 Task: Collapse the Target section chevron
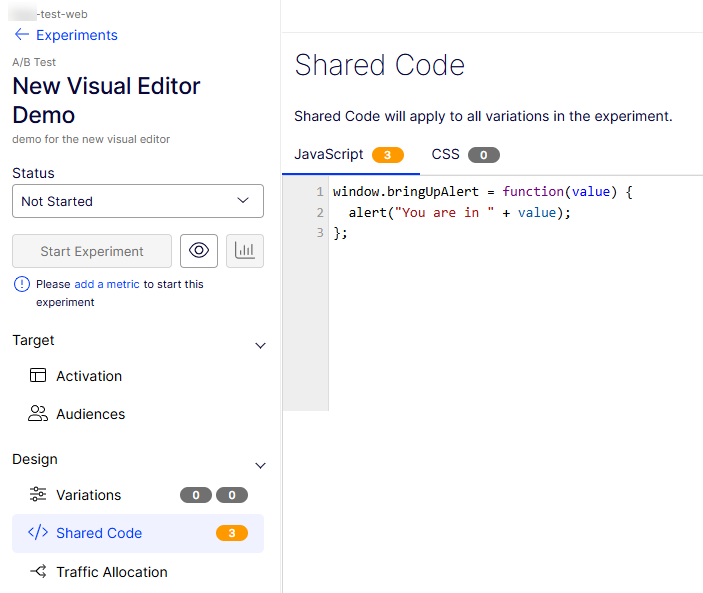click(x=260, y=346)
